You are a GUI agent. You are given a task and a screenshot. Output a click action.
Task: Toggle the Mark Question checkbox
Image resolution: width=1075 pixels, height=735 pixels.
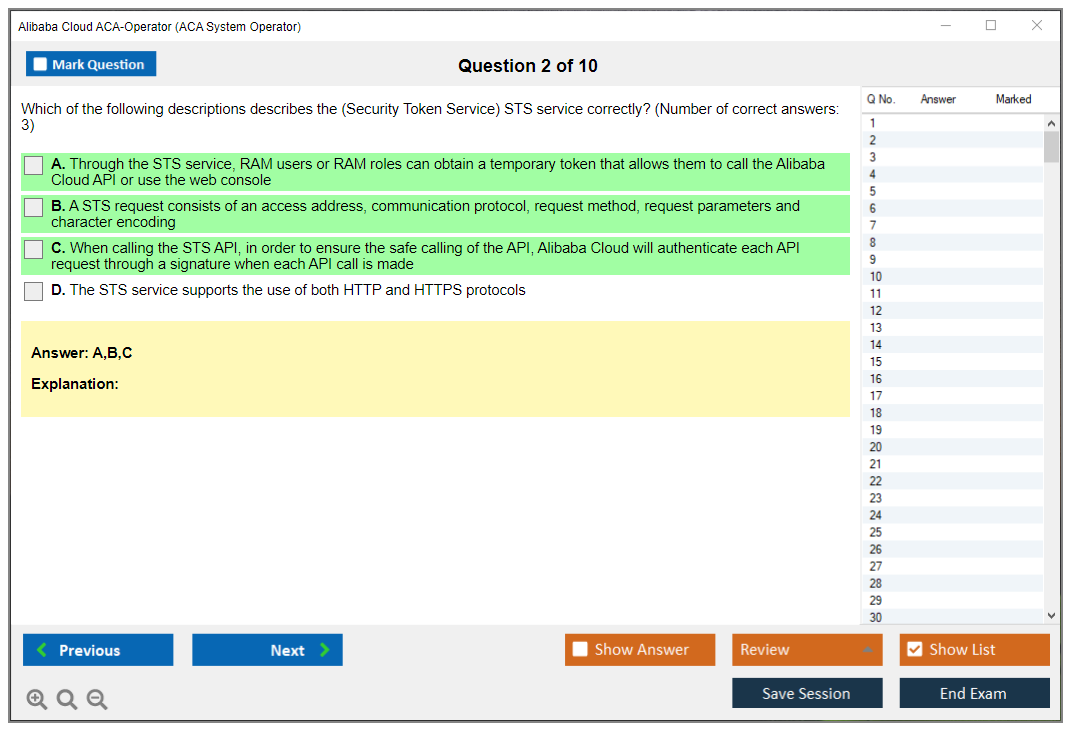click(41, 65)
